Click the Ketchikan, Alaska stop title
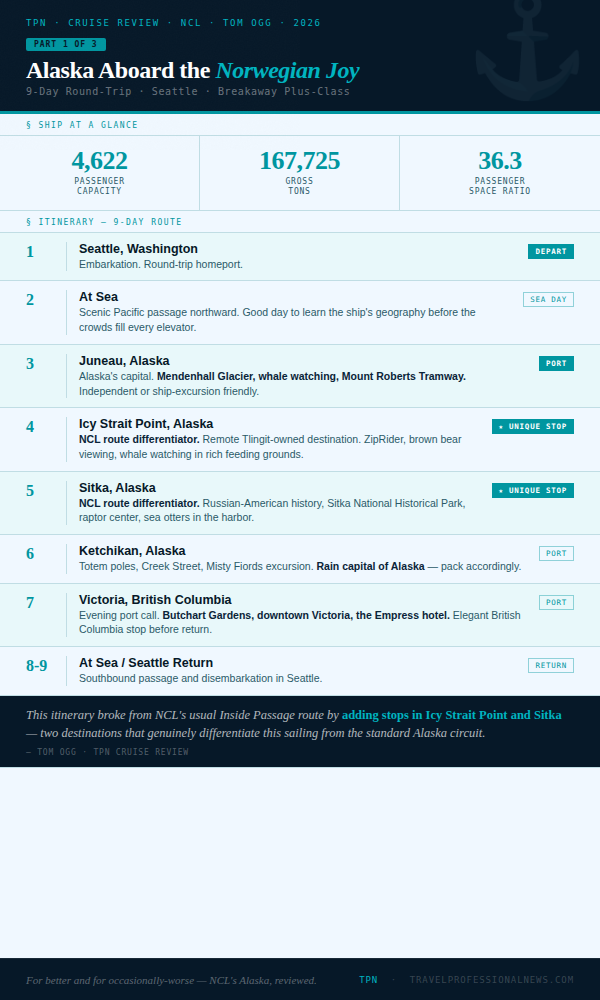This screenshot has width=600, height=1000. point(132,550)
